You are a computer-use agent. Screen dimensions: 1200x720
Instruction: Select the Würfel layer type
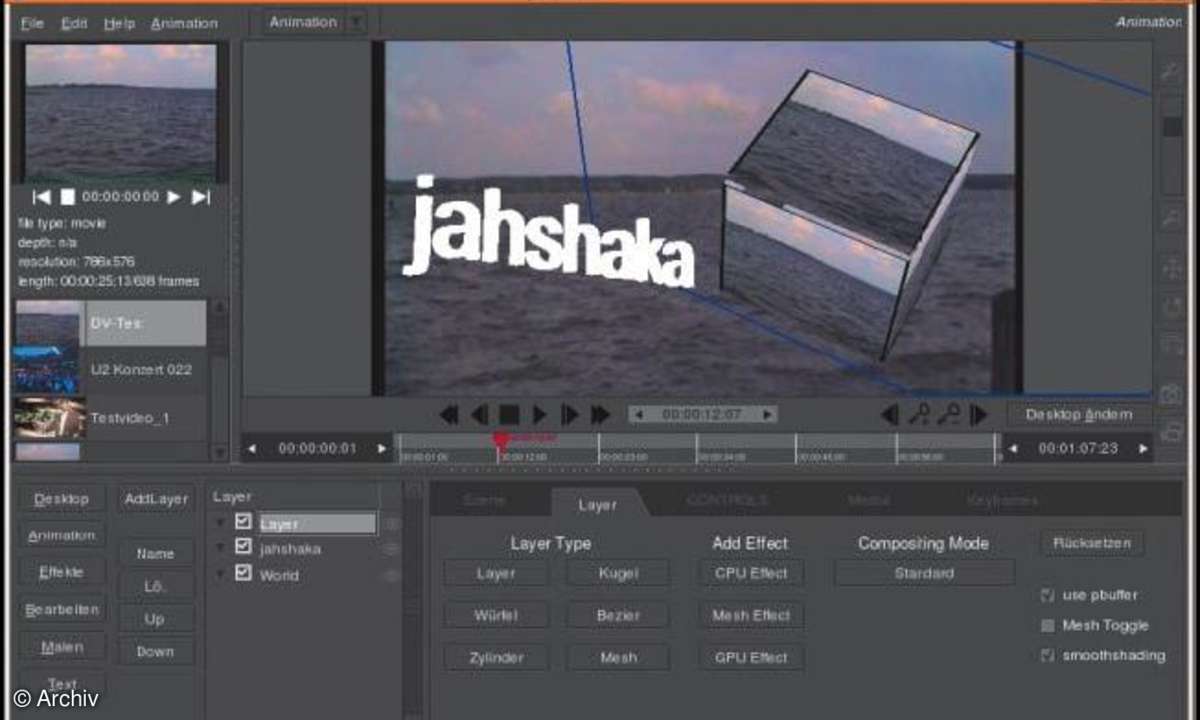[x=496, y=616]
